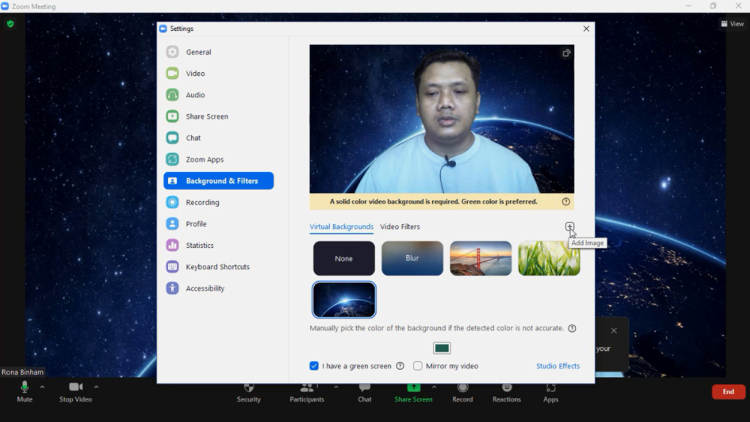Enable Mirror my video checkbox

click(x=418, y=366)
